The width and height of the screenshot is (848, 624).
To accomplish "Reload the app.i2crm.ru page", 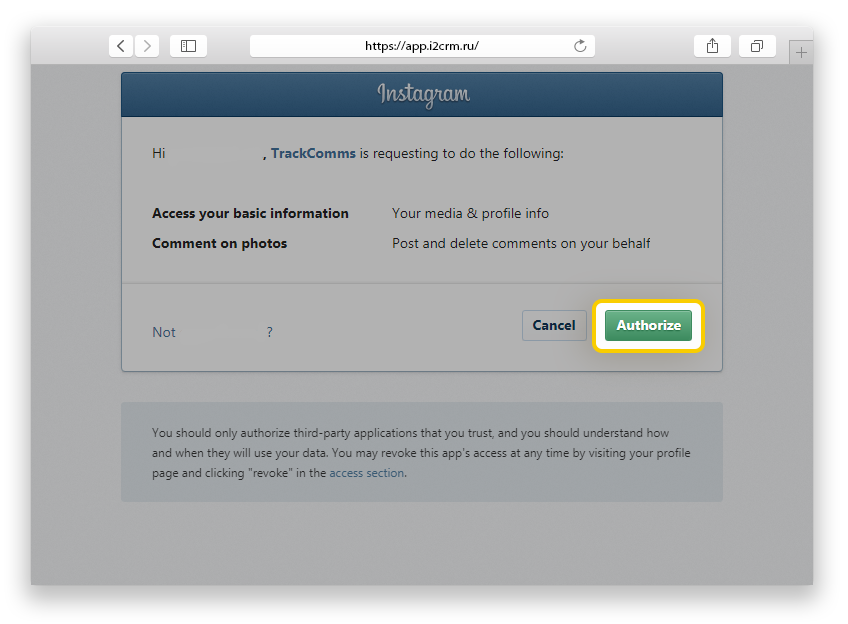I will (x=580, y=46).
